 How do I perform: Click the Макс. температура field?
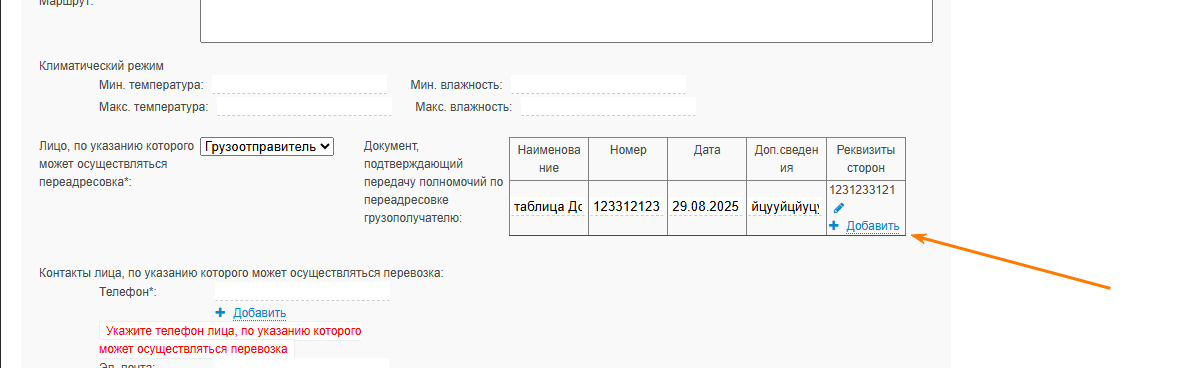point(305,107)
